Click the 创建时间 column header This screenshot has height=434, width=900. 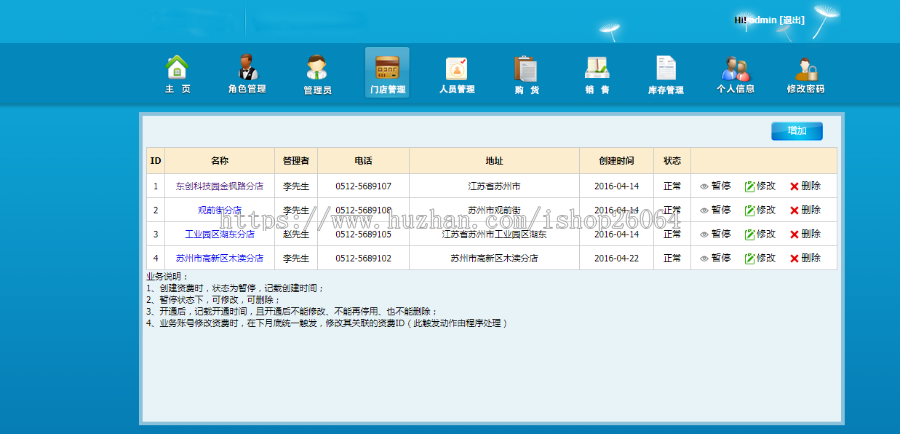coord(616,161)
